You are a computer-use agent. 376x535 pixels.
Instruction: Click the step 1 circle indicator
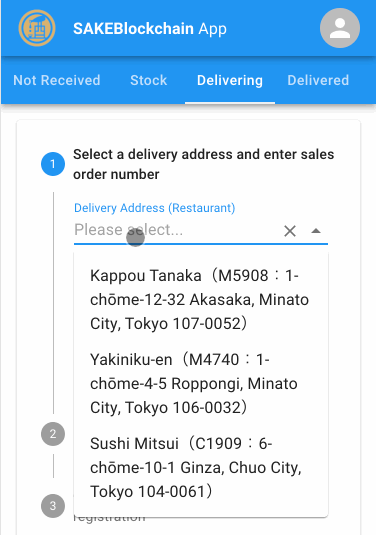[53, 164]
